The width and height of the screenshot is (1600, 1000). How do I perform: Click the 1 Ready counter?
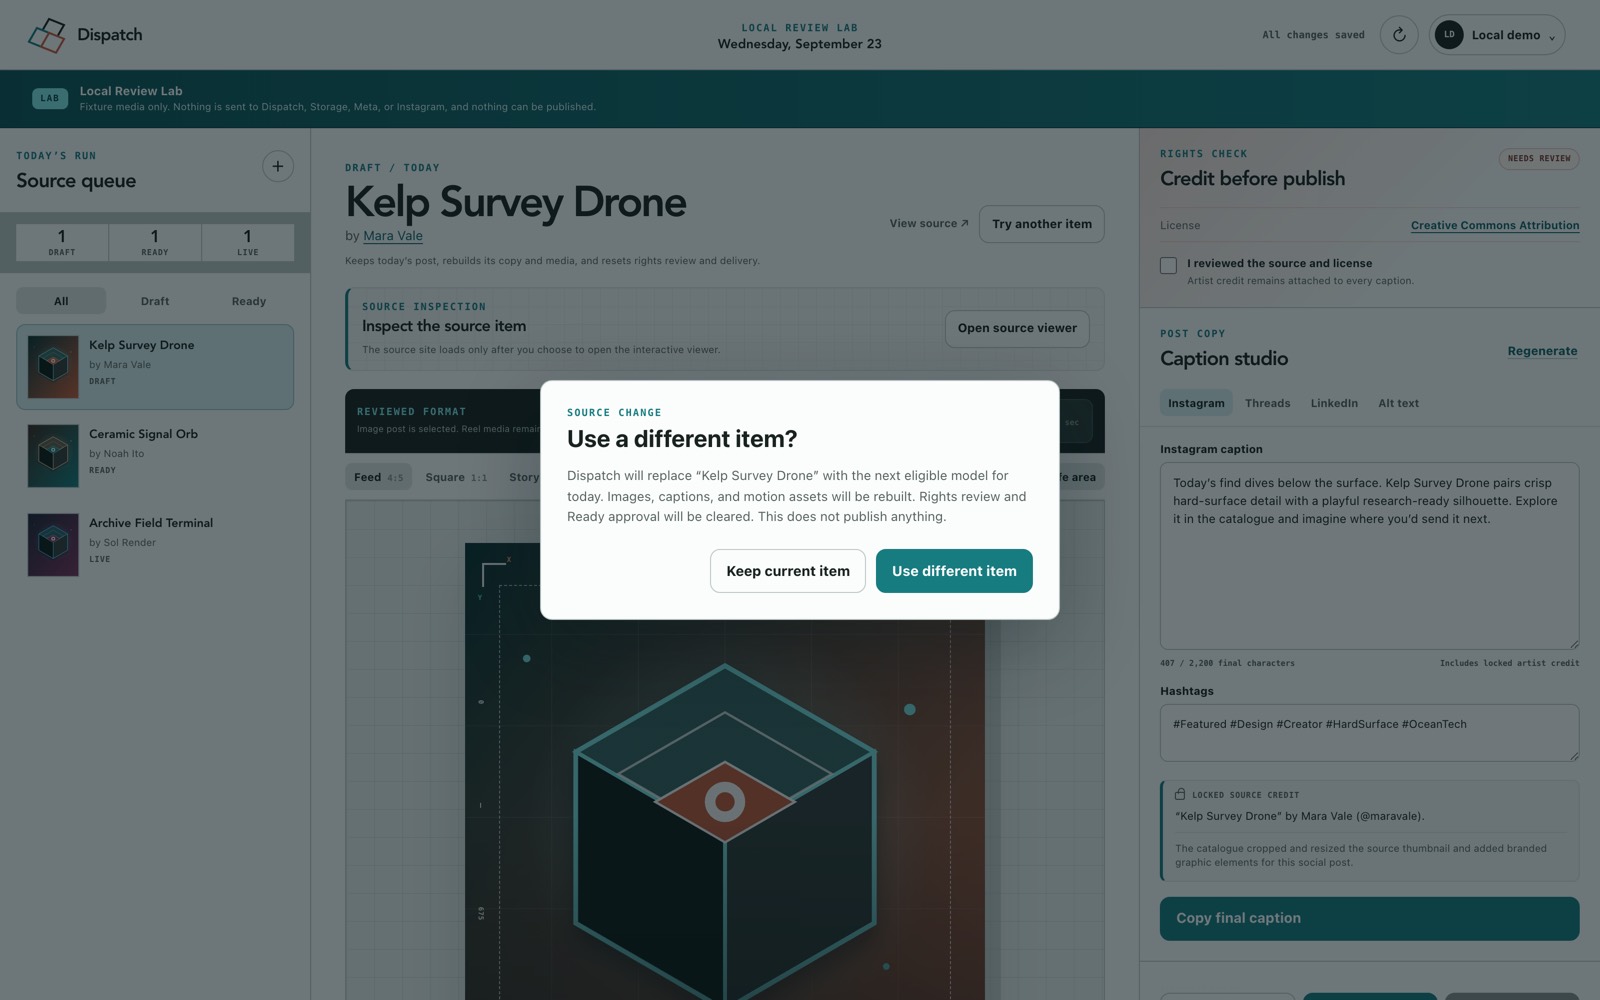click(155, 242)
